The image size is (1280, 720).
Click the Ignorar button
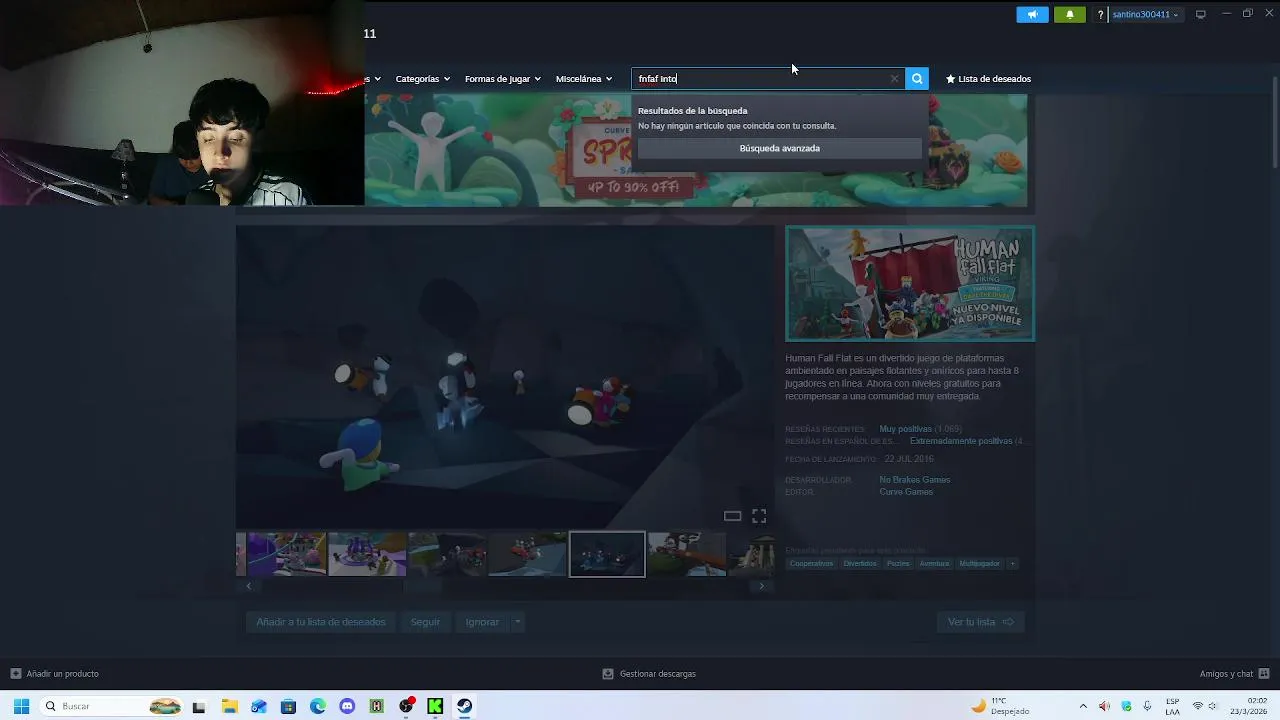pos(482,622)
